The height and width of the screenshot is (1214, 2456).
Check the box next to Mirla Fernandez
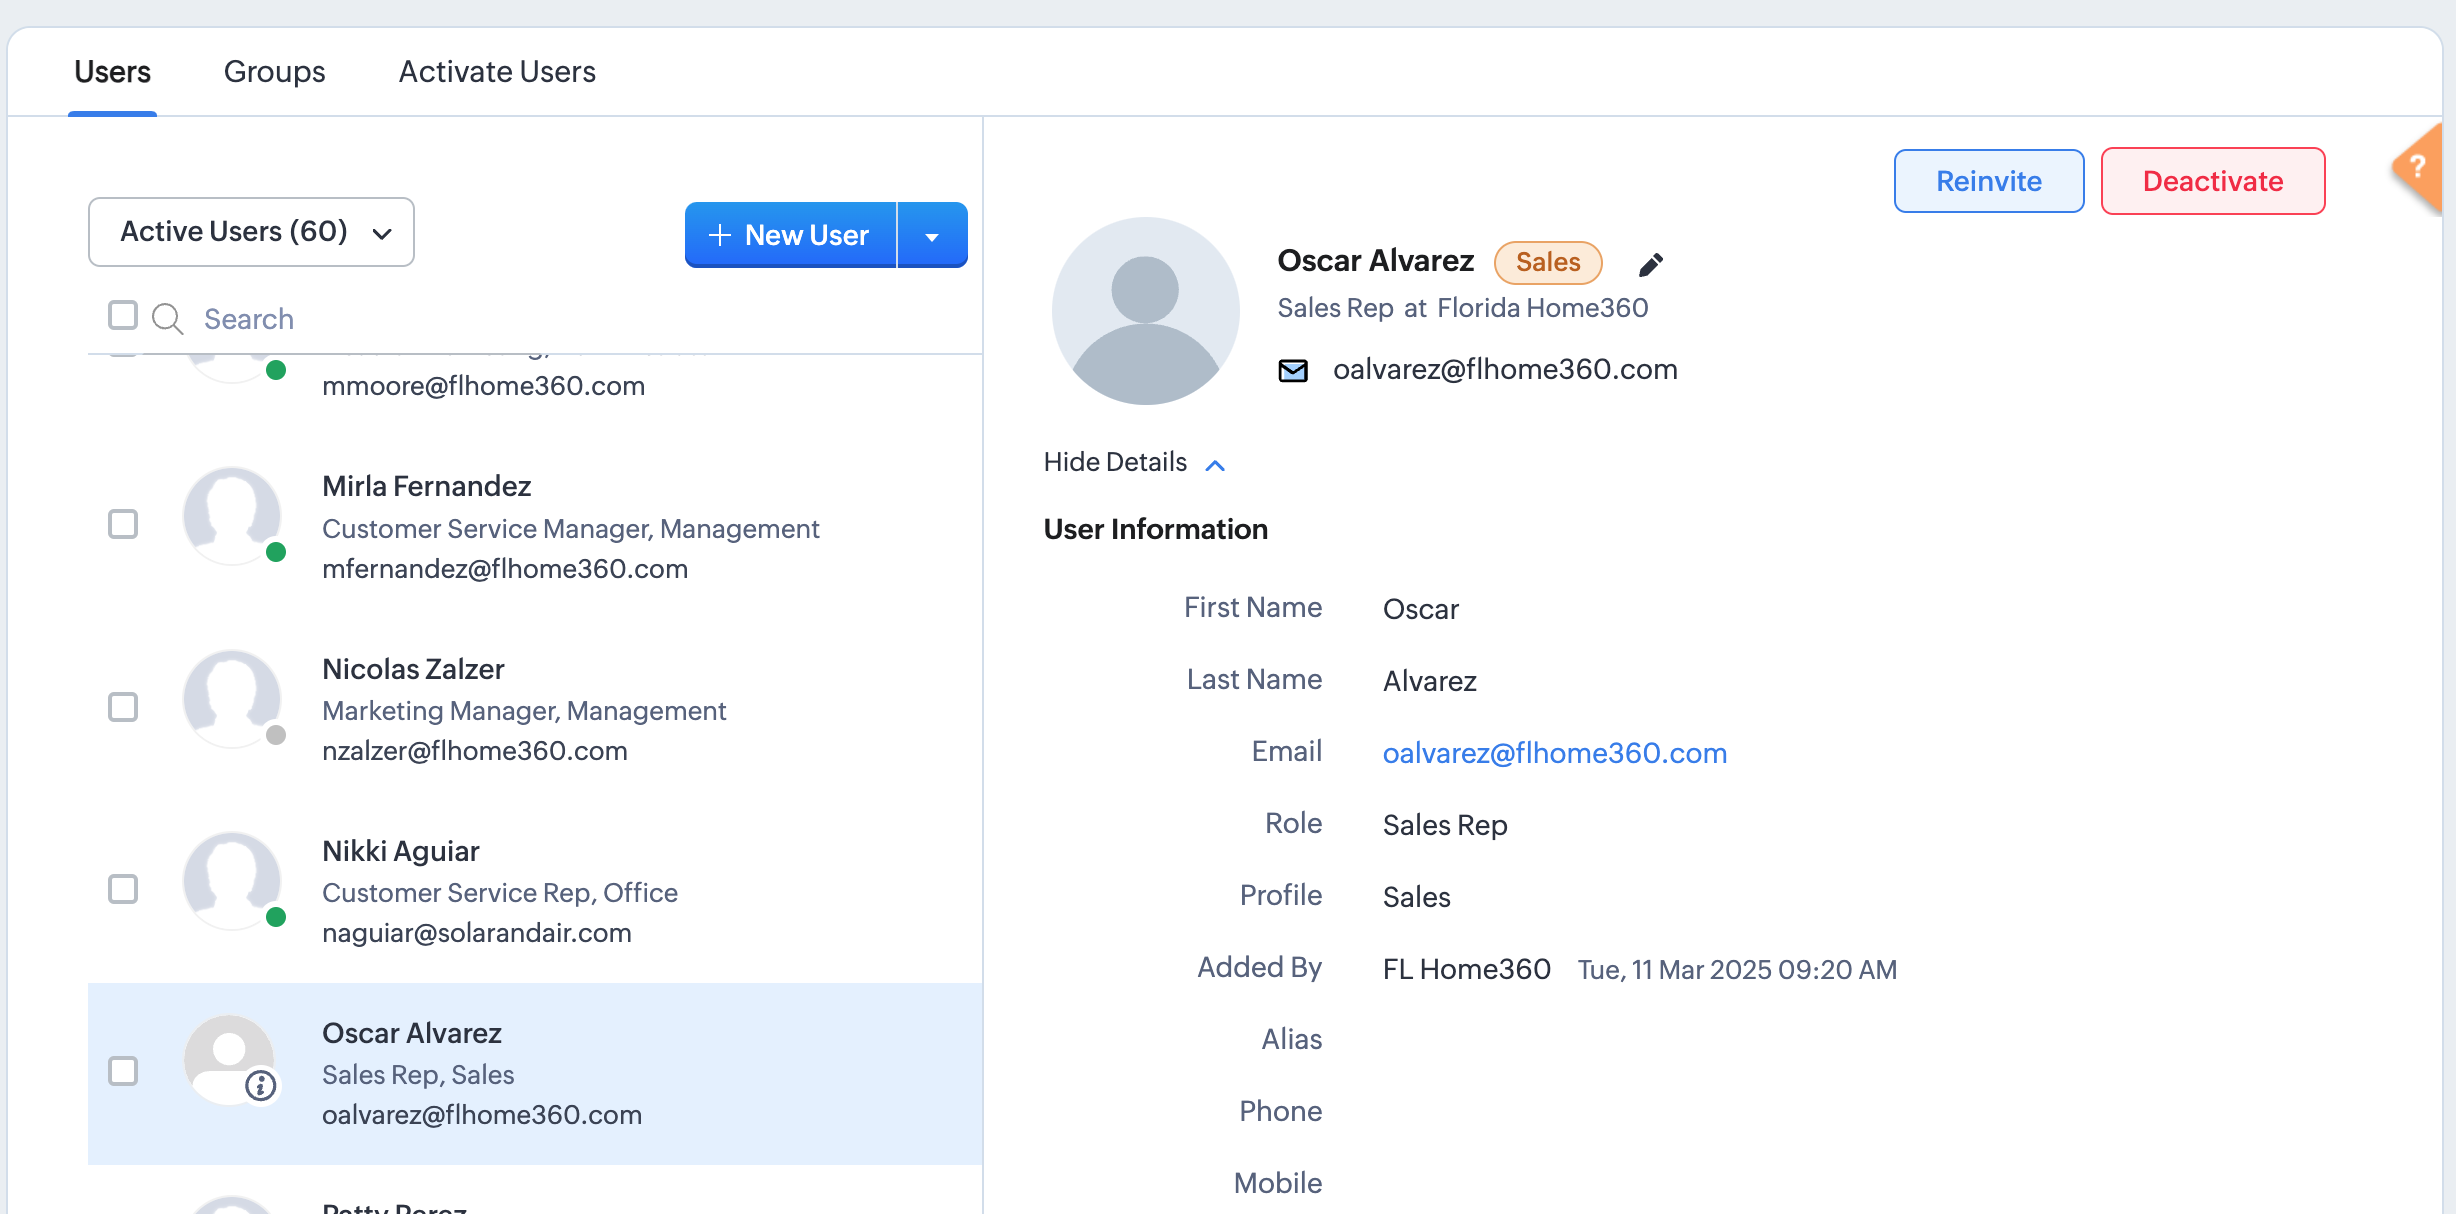(123, 524)
